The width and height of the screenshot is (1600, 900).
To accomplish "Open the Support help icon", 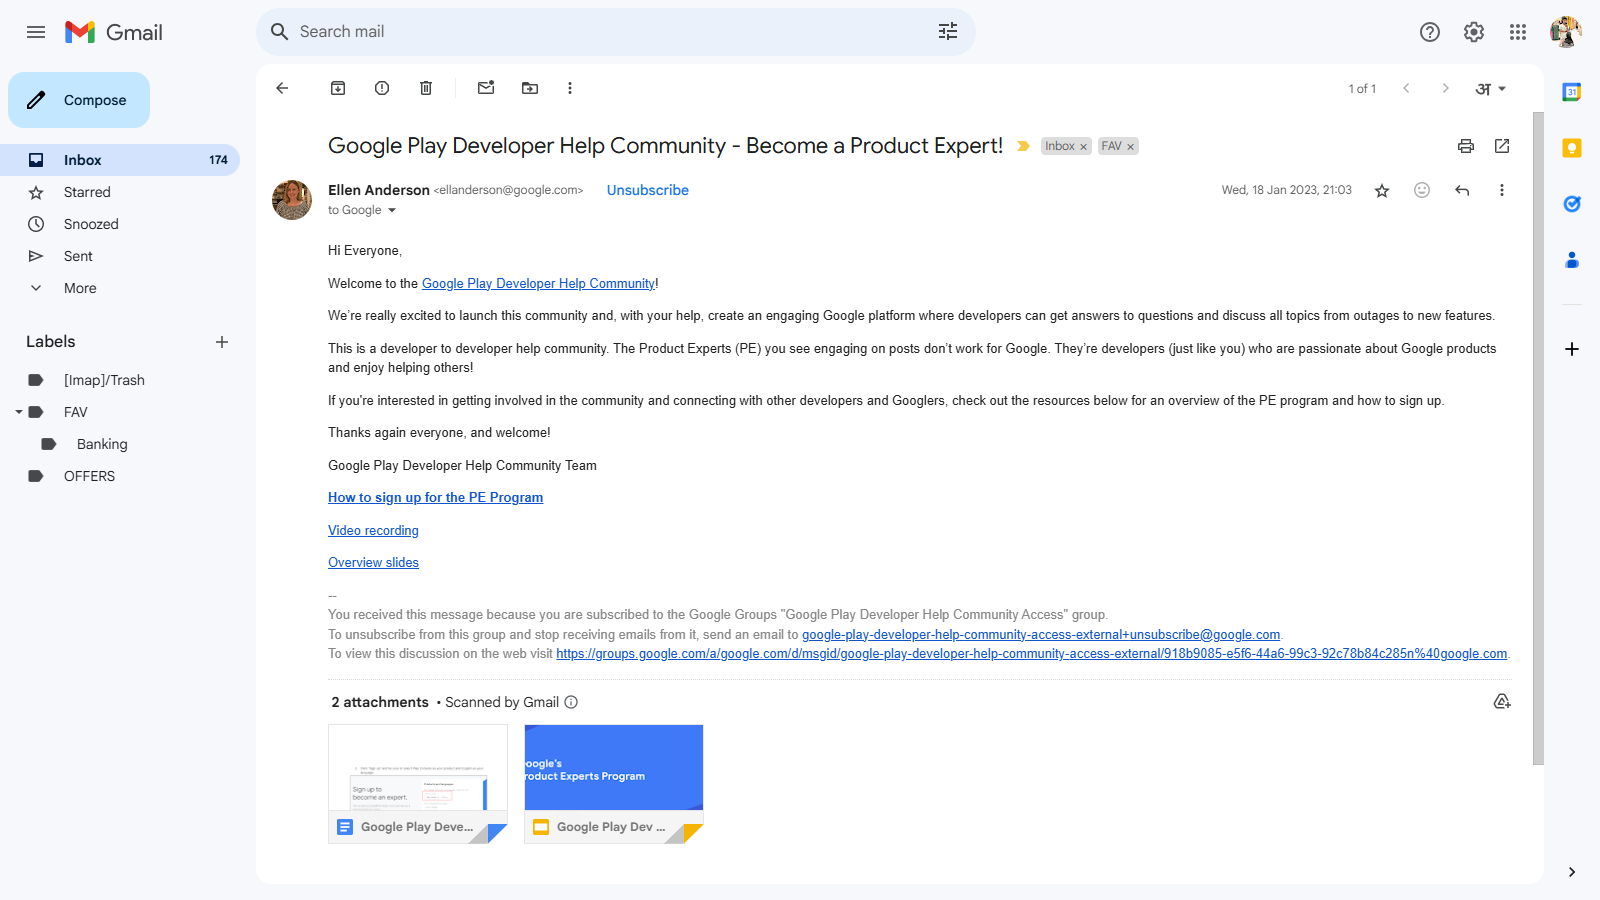I will tap(1430, 32).
